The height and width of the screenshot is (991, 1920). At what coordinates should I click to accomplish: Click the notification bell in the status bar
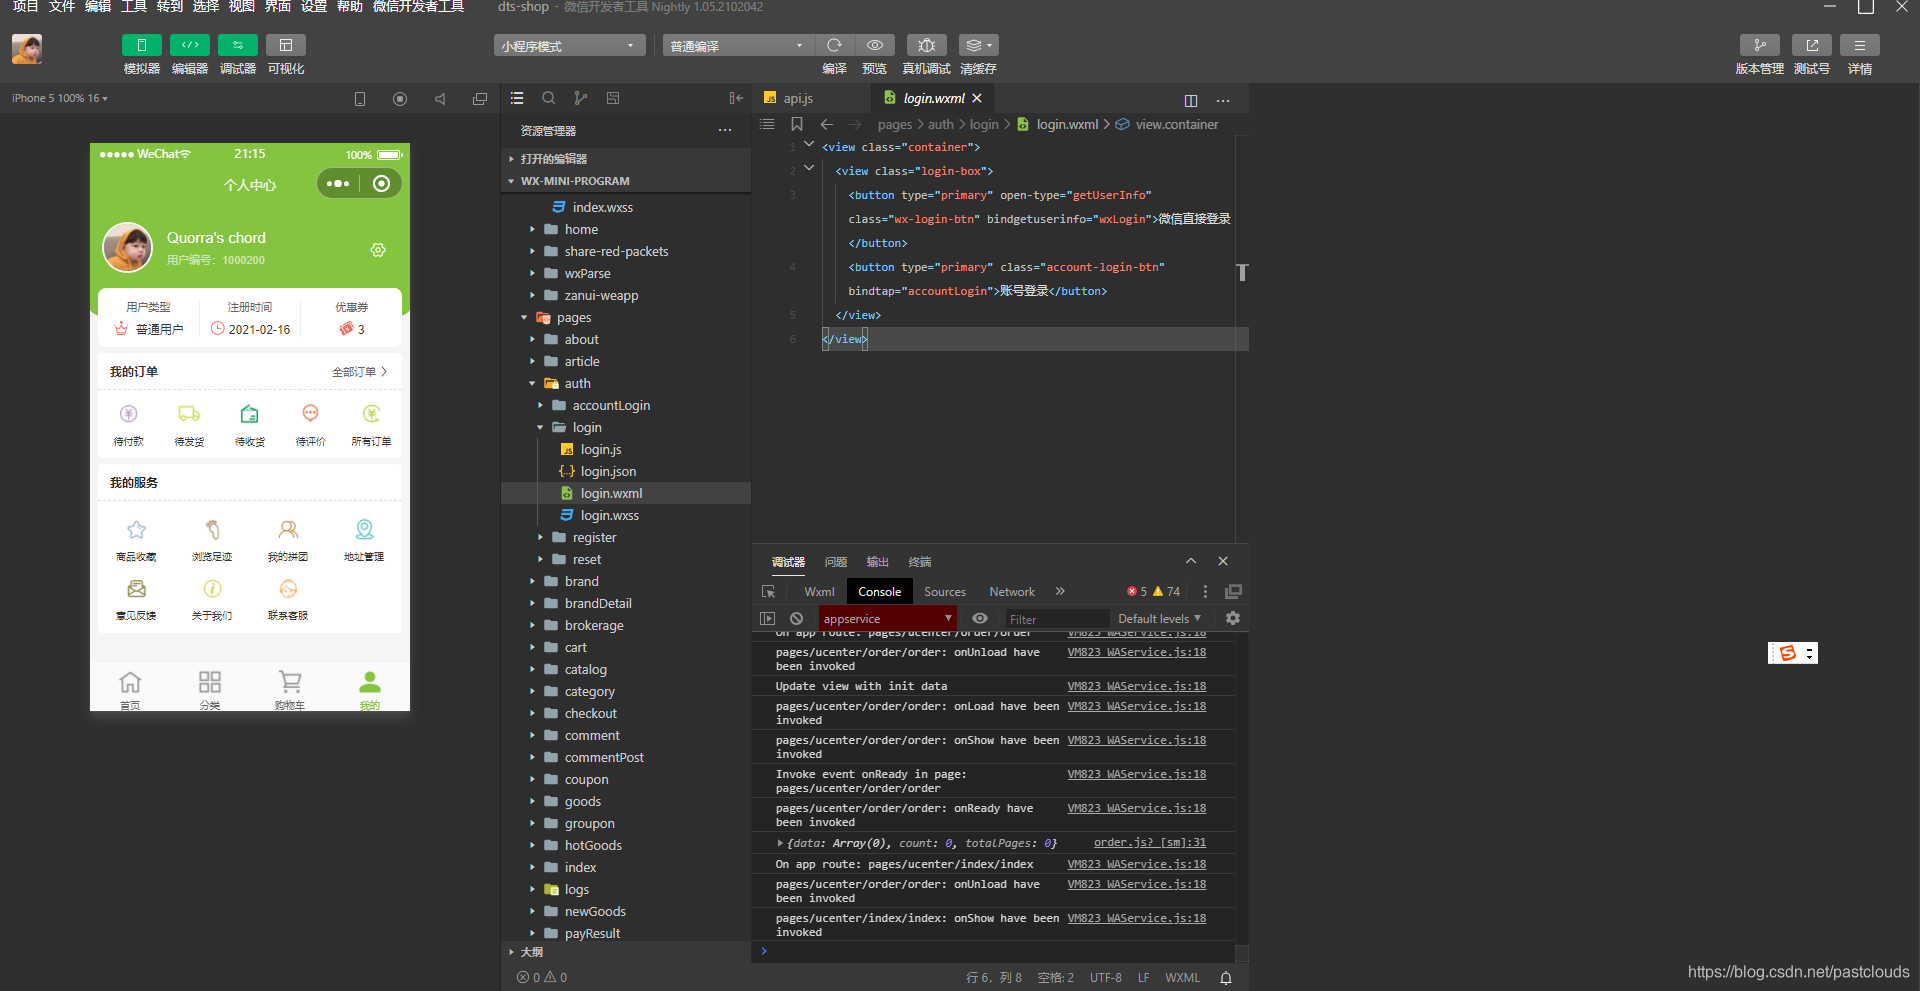[1226, 978]
